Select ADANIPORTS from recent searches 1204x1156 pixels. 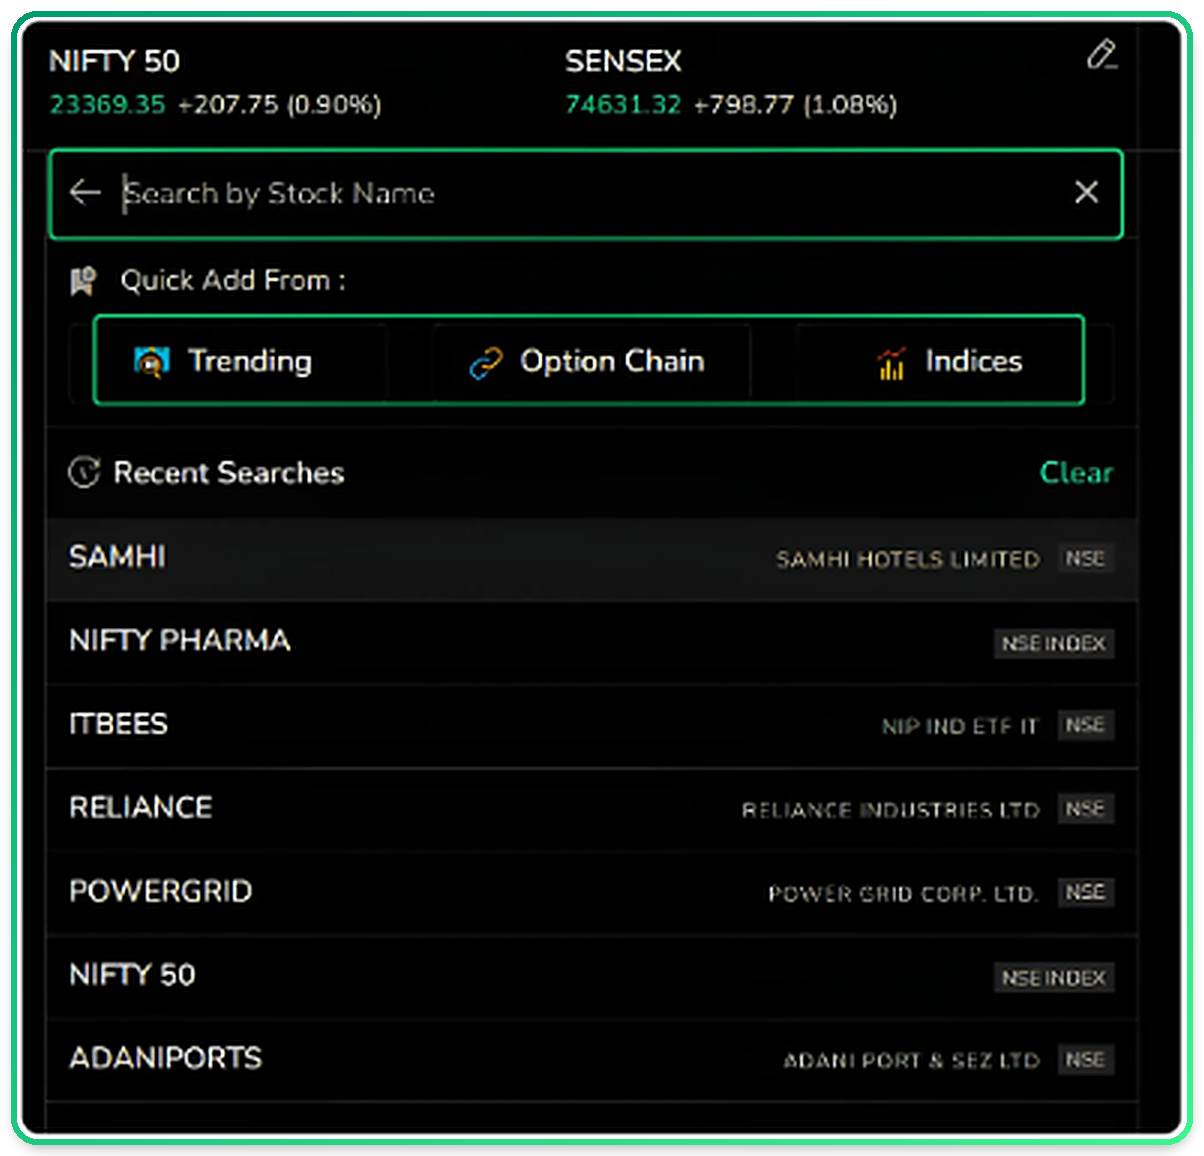click(x=591, y=1059)
